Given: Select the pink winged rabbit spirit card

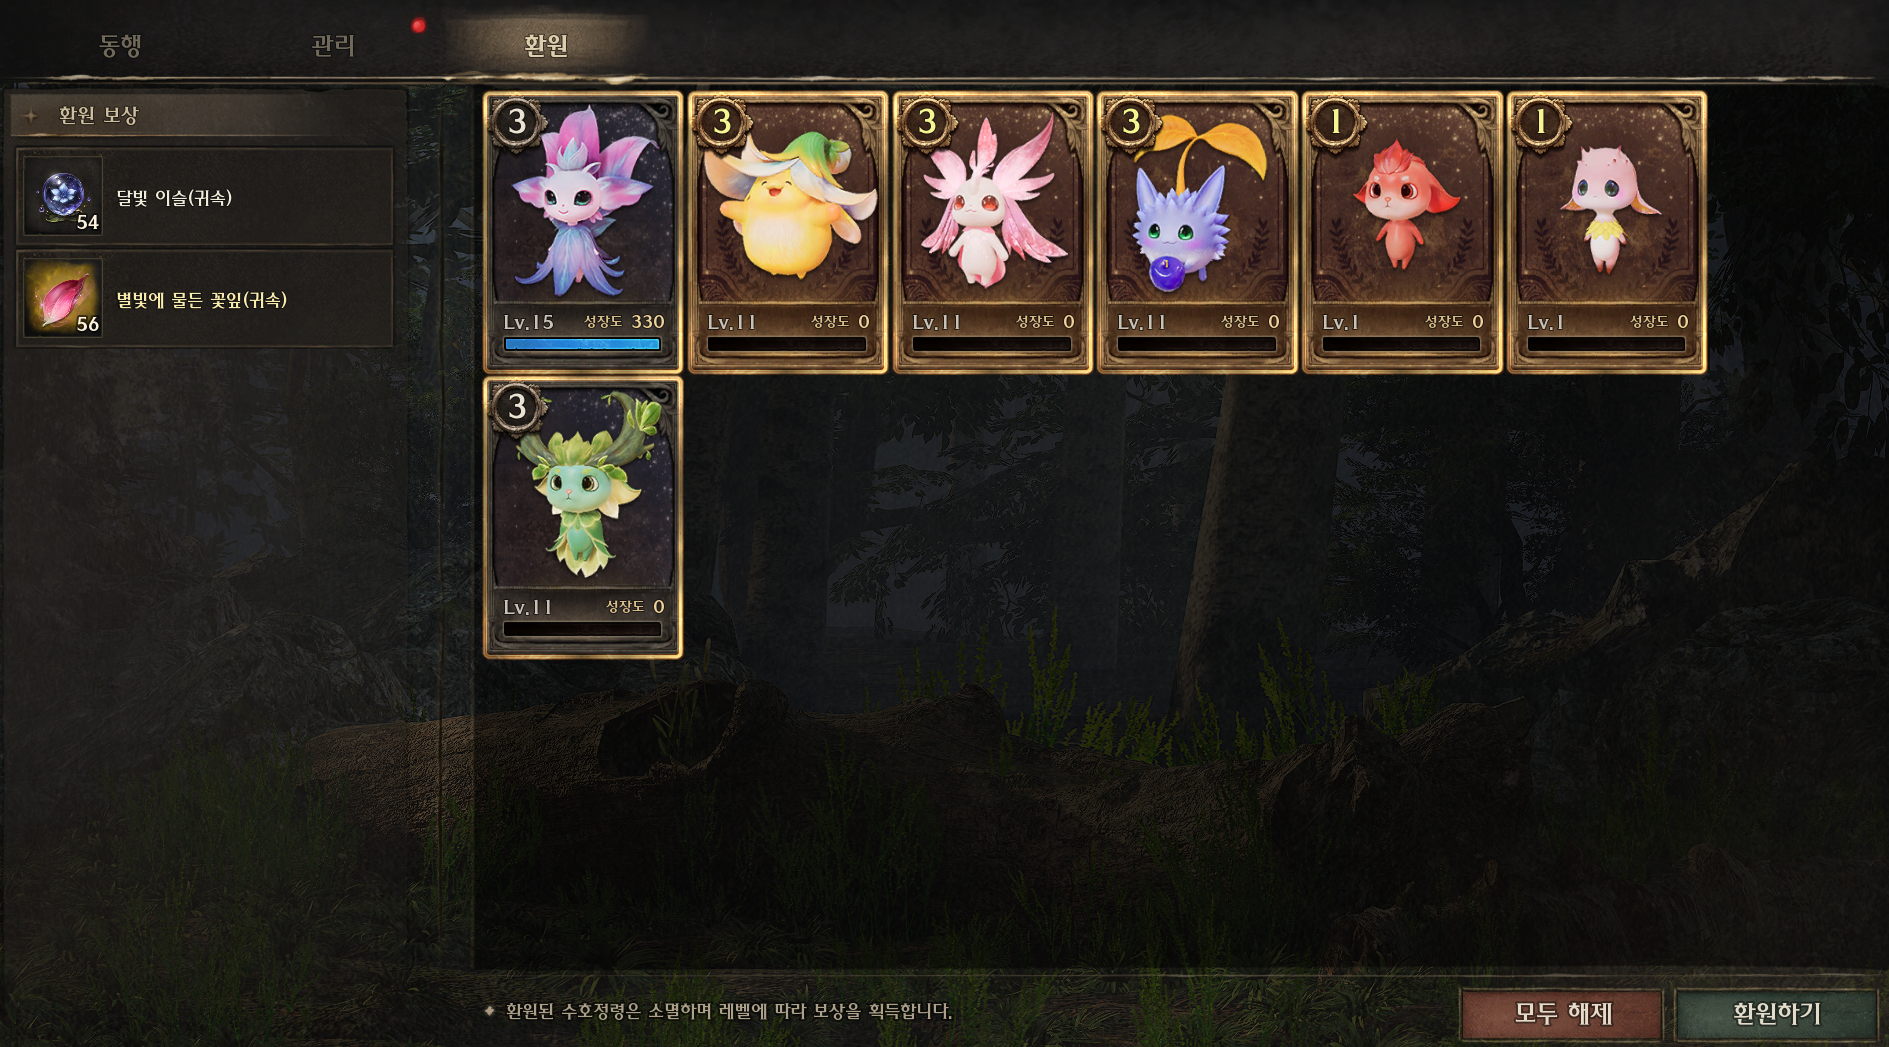Looking at the screenshot, I should [993, 232].
